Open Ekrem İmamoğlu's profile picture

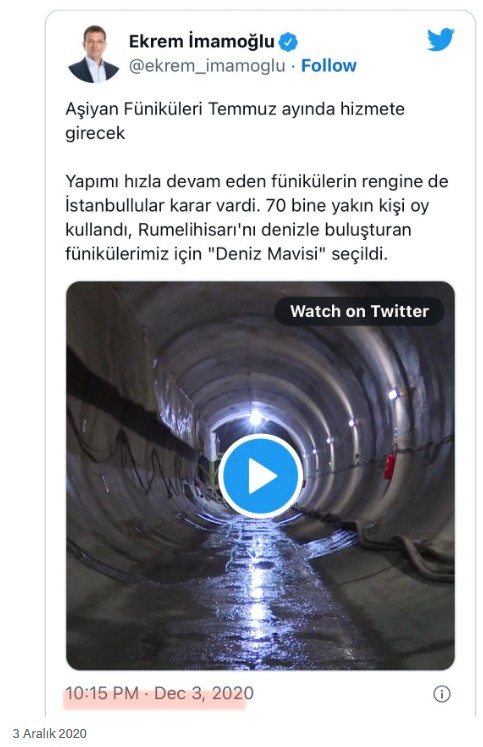point(93,54)
